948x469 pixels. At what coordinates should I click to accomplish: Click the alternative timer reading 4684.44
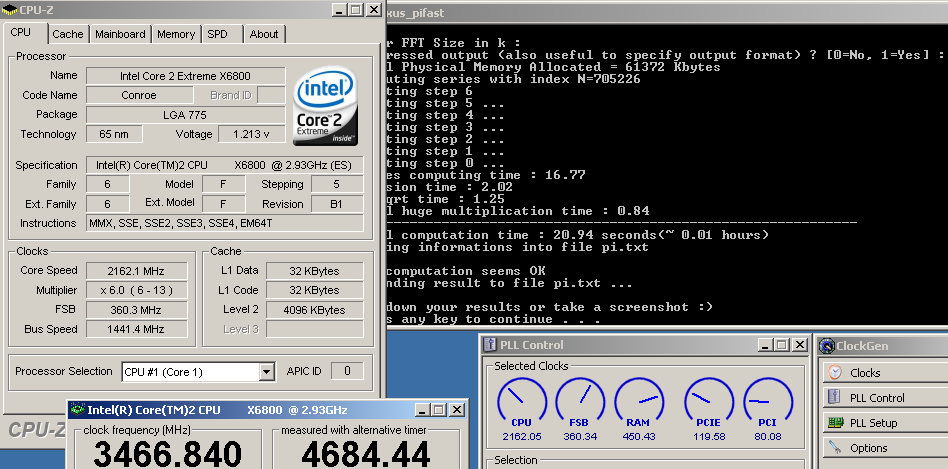[366, 454]
